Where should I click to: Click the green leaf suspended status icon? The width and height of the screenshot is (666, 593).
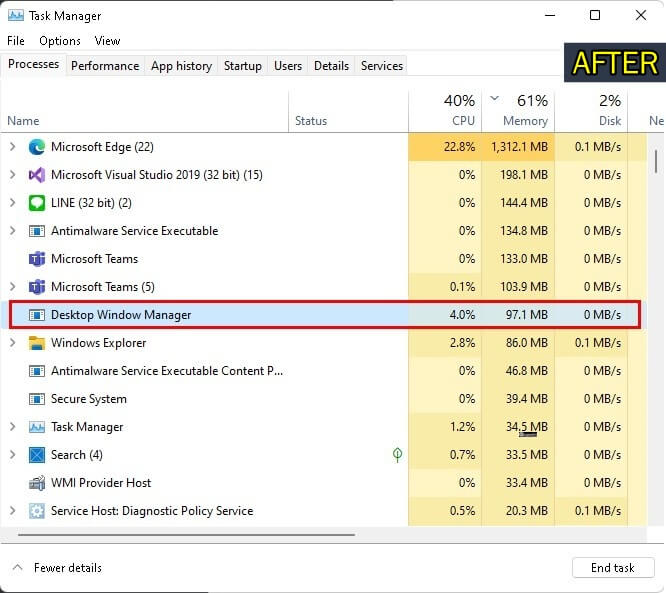(397, 455)
